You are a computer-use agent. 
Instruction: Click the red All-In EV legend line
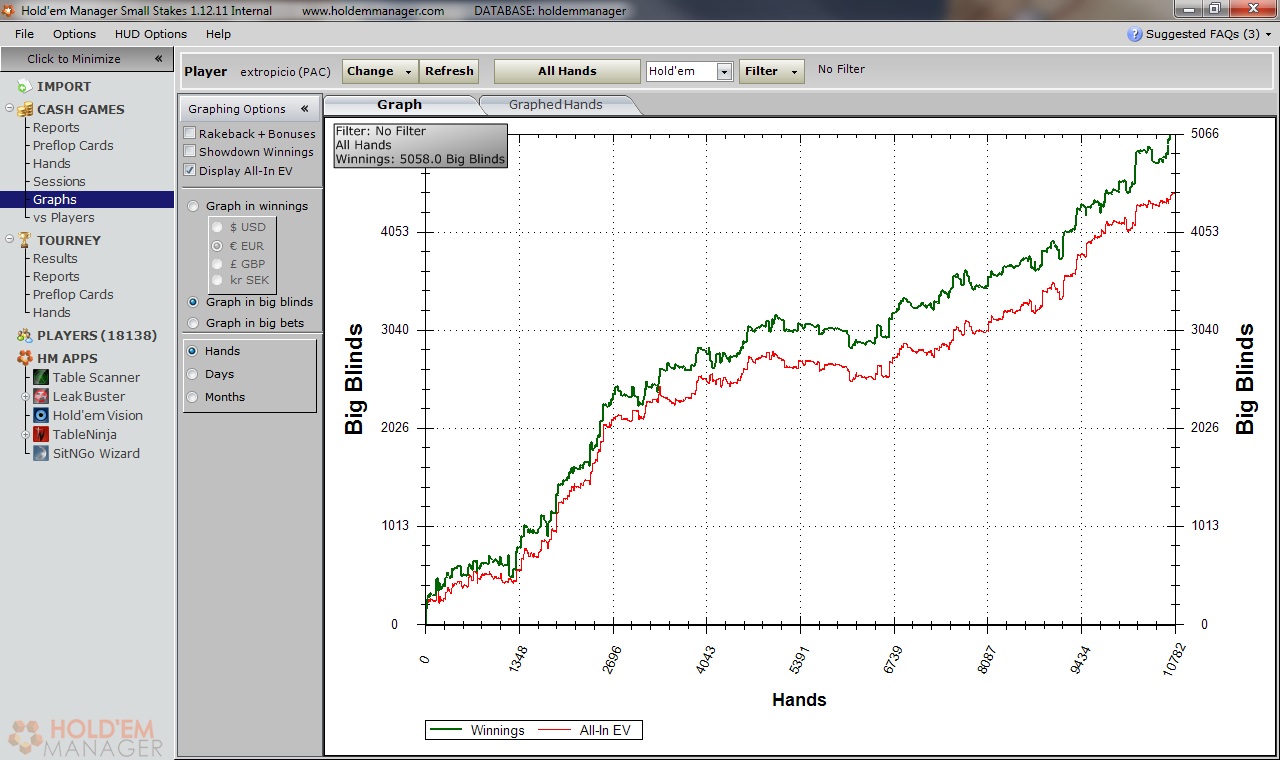coord(556,730)
